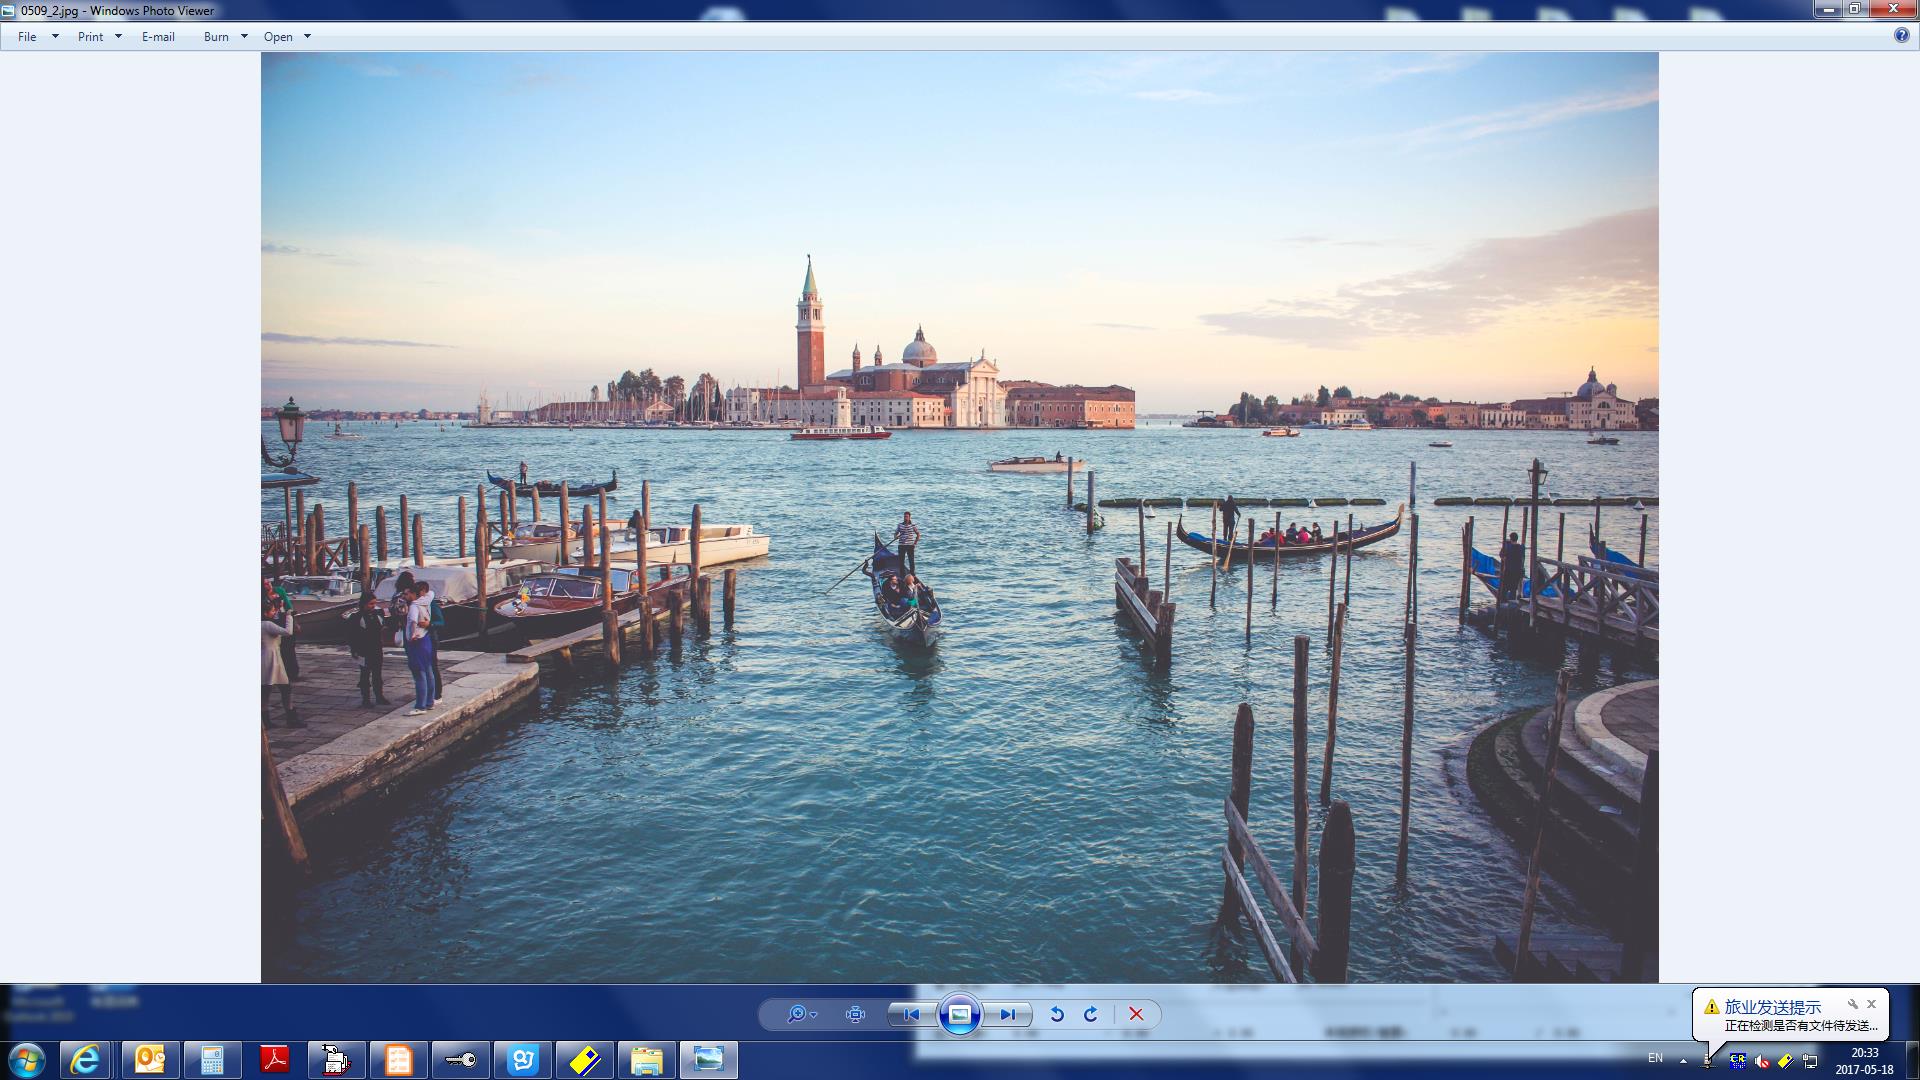Screen dimensions: 1920x1080
Task: Rotate the photo counterclockwise
Action: pyautogui.click(x=1057, y=1014)
